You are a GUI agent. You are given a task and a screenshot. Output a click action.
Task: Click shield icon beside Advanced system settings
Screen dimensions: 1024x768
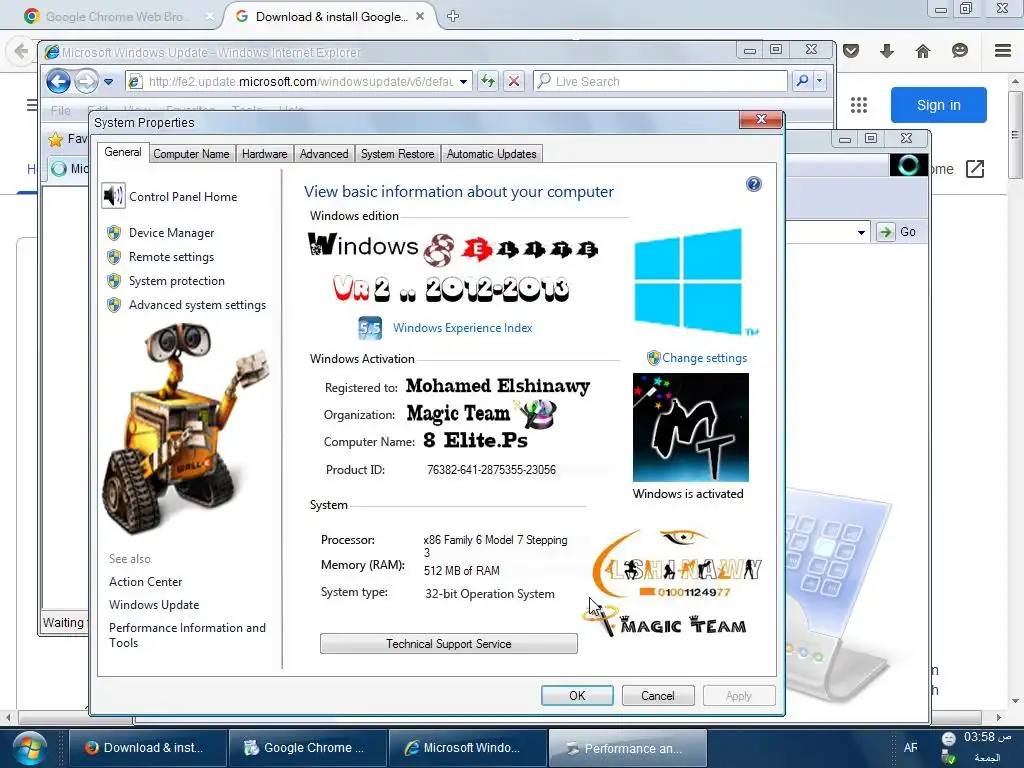pyautogui.click(x=114, y=305)
